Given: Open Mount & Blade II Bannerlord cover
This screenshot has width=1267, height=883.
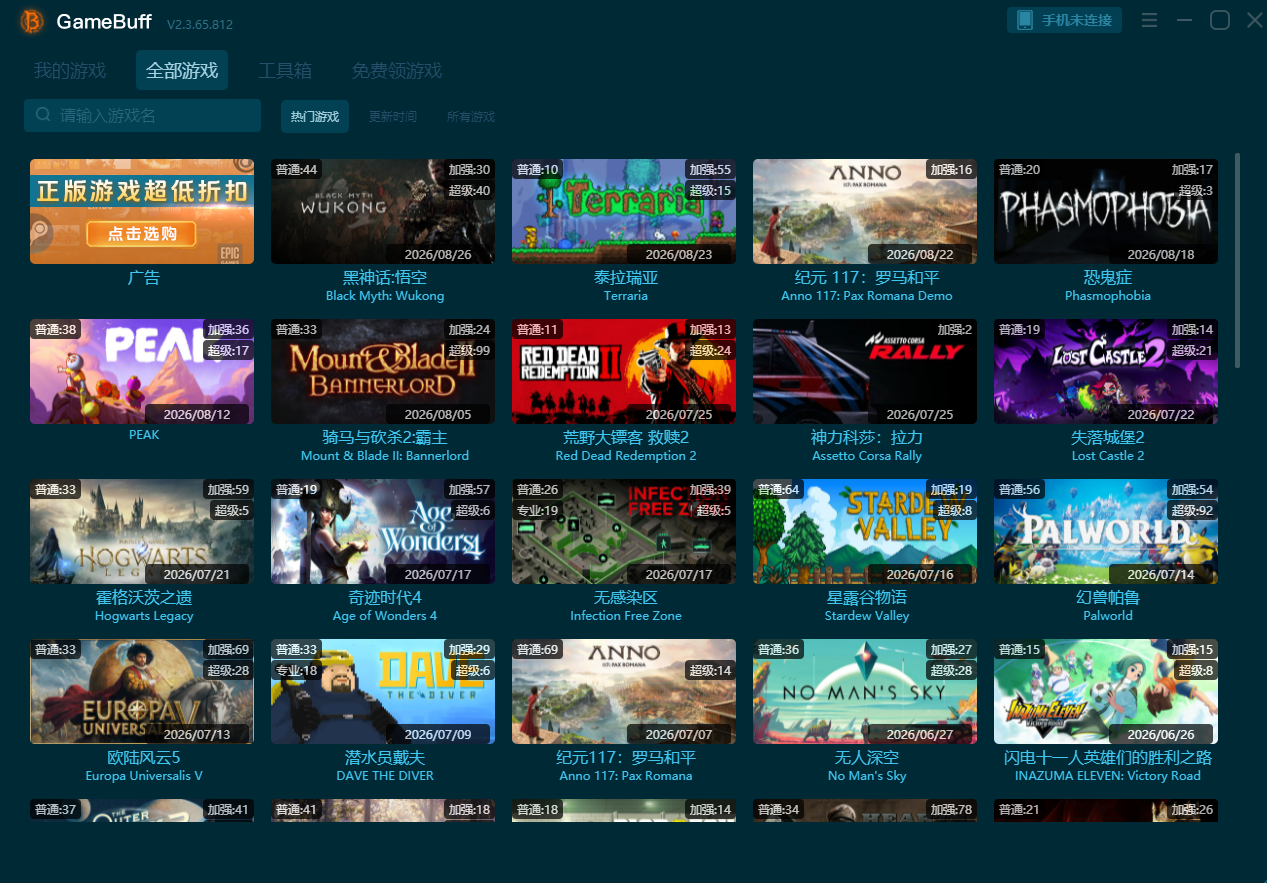Looking at the screenshot, I should (x=383, y=371).
